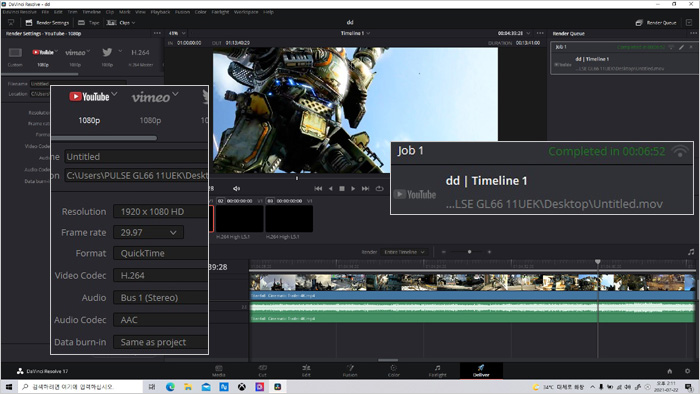Image resolution: width=700 pixels, height=394 pixels.
Task: Select clip thumbnail 03
Action: [x=289, y=219]
